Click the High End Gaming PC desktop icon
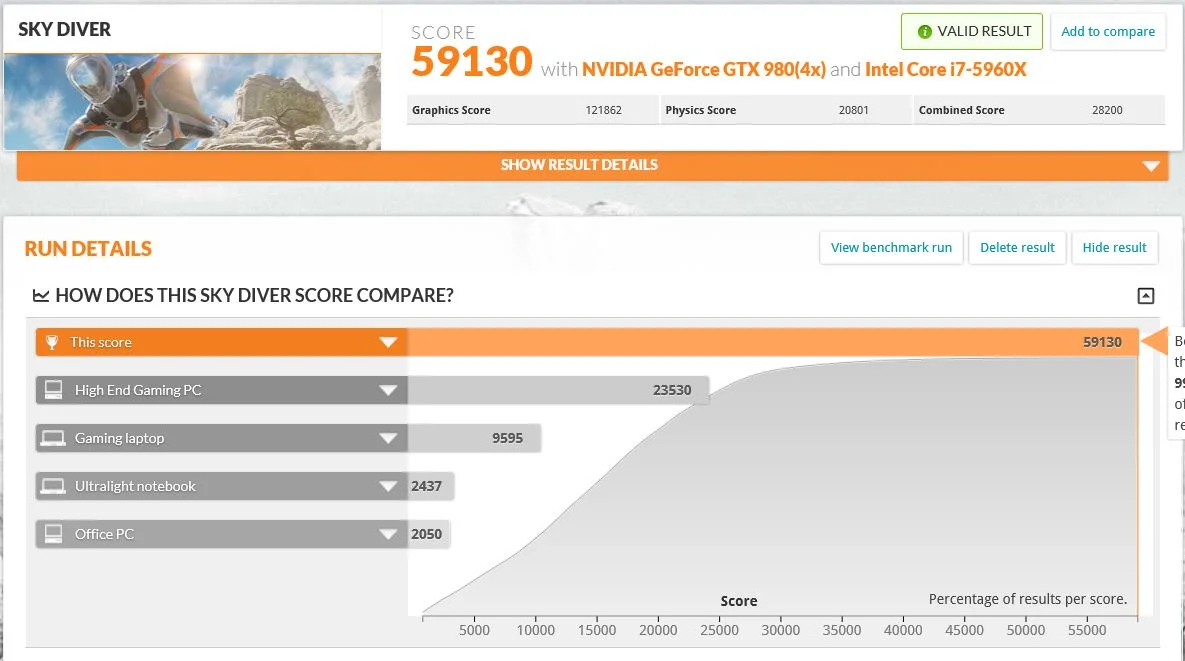Image resolution: width=1185 pixels, height=661 pixels. 53,390
